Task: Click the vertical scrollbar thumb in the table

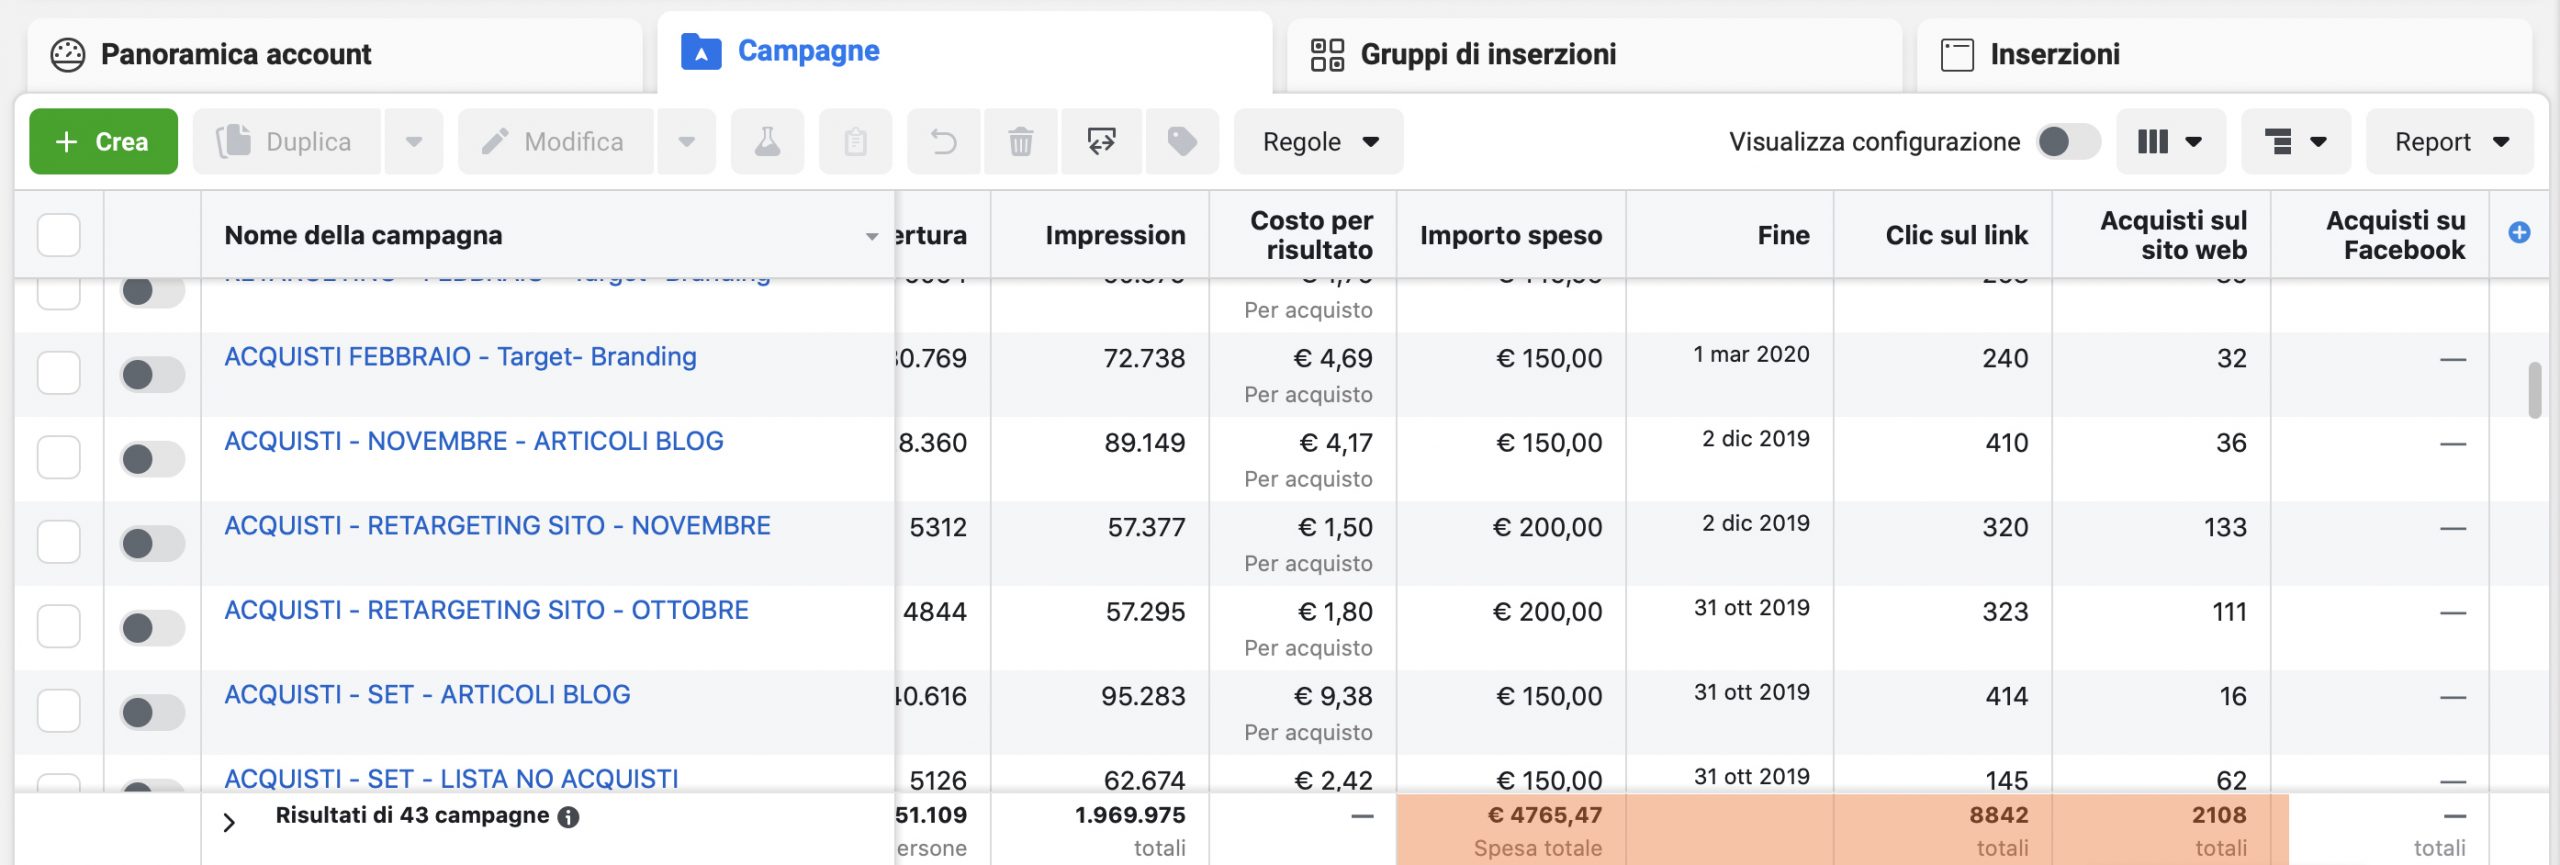Action: click(2534, 390)
